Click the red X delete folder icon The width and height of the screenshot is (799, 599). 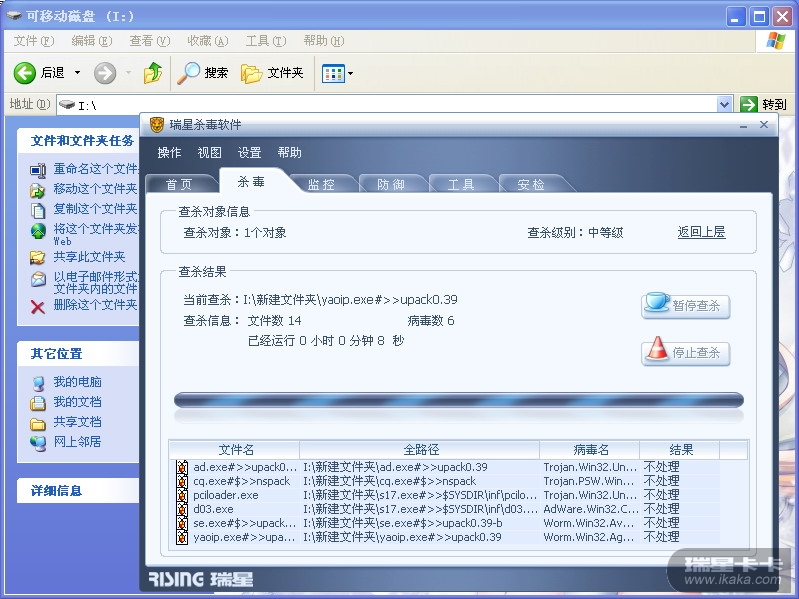(x=38, y=307)
